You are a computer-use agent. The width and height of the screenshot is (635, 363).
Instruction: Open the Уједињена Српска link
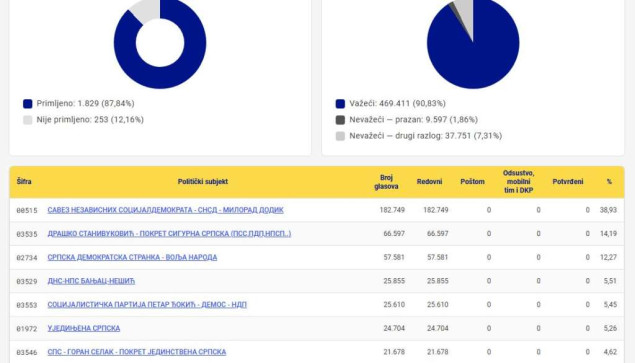[x=83, y=328]
